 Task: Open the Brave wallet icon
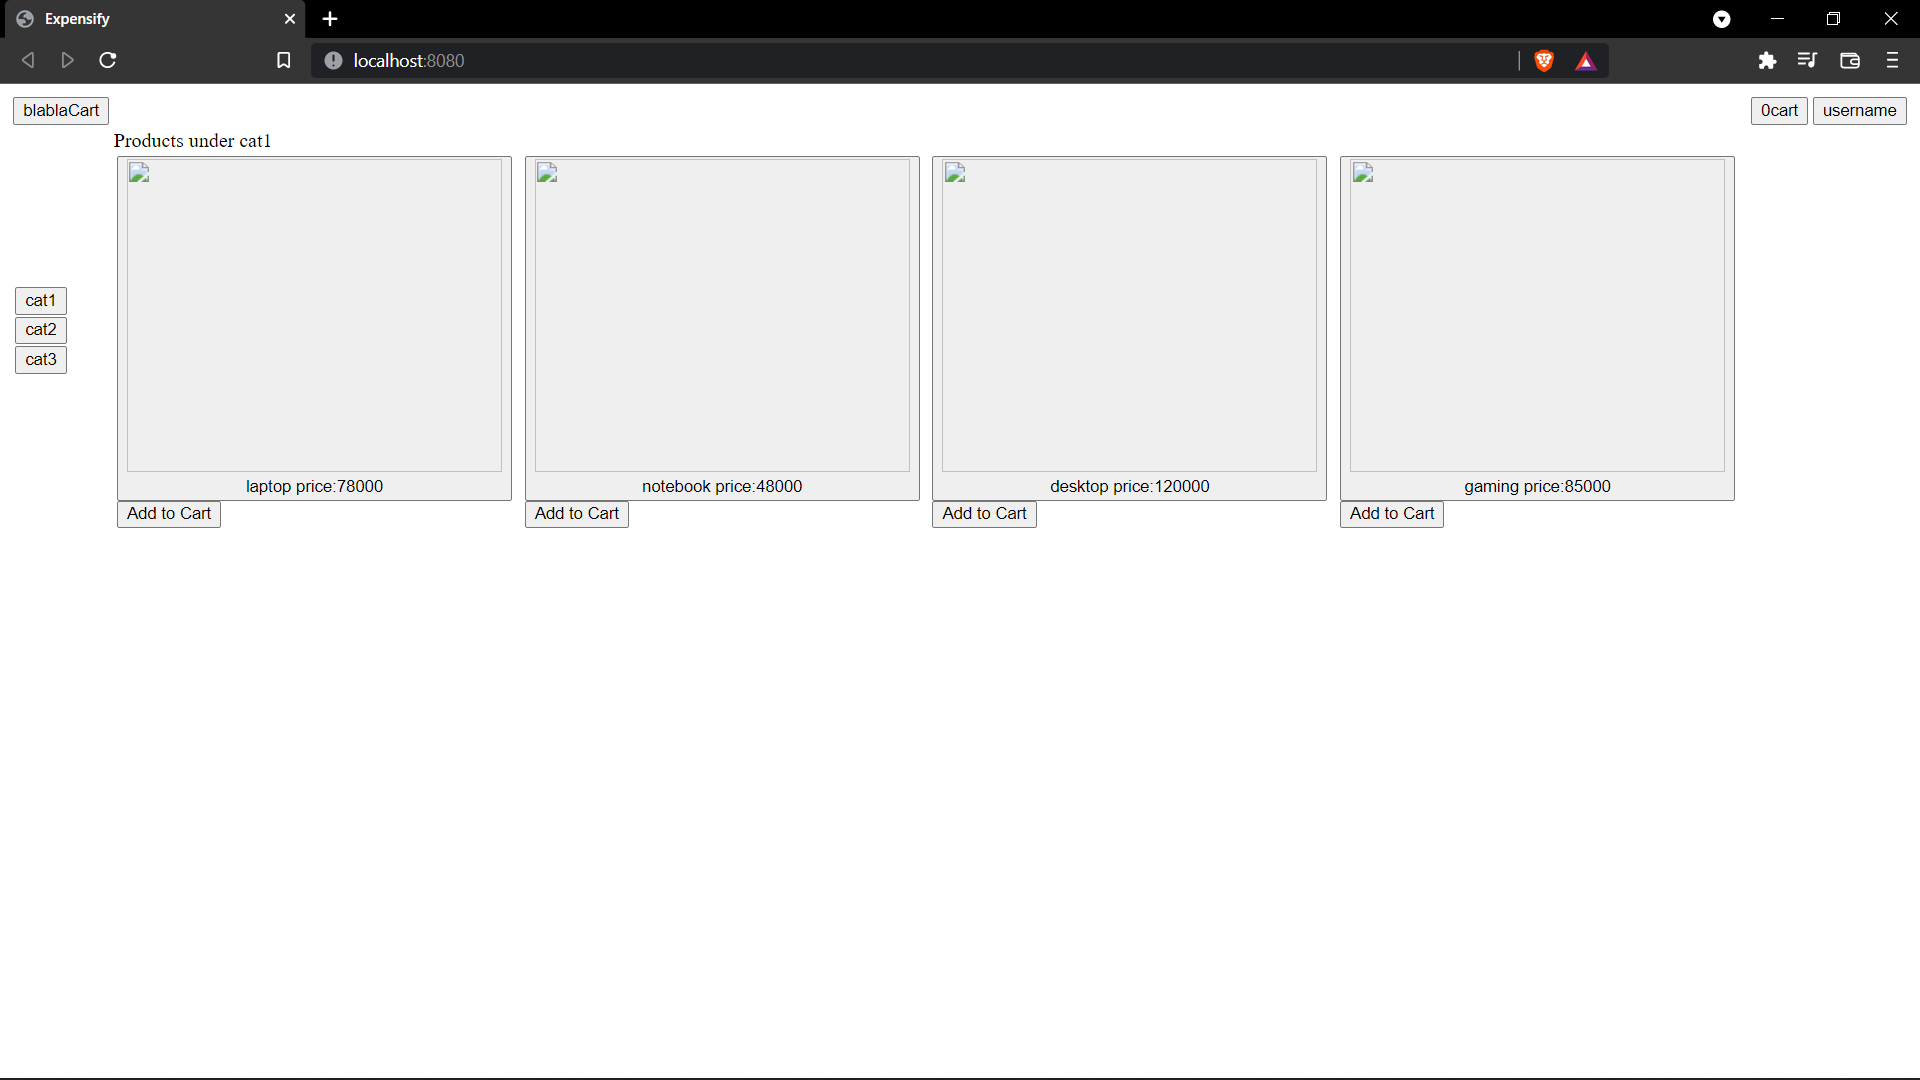pyautogui.click(x=1850, y=61)
